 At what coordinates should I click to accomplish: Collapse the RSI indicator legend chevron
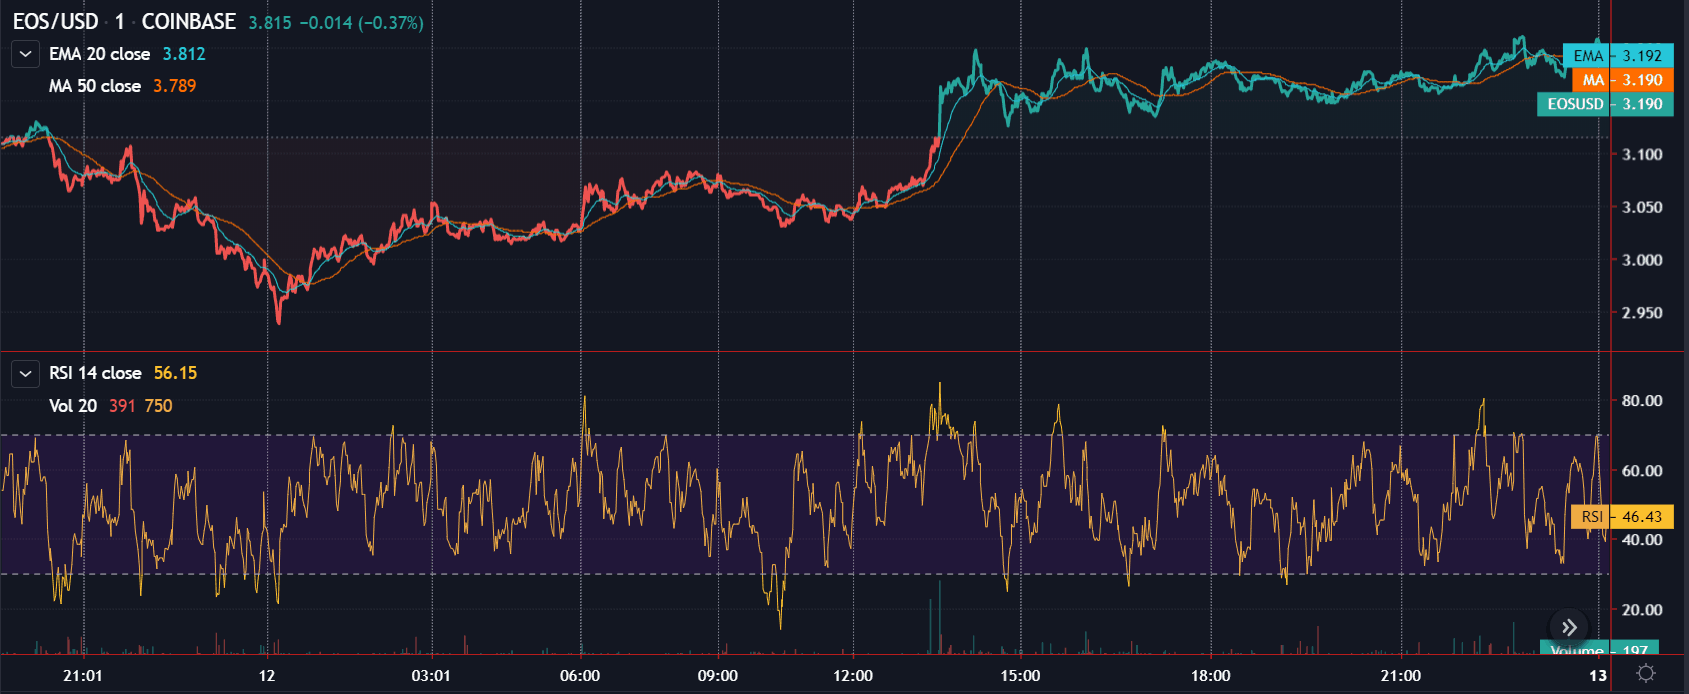[25, 373]
